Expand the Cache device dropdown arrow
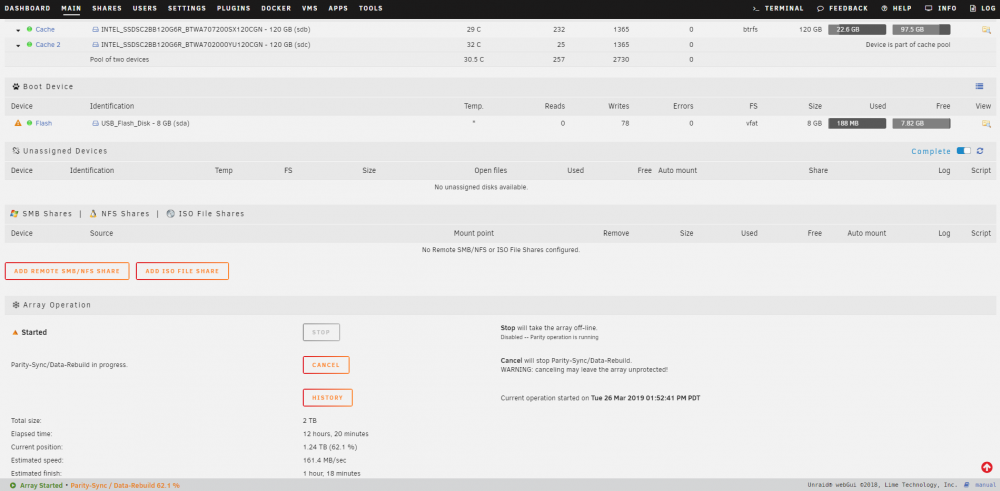The image size is (1000, 491). [x=18, y=30]
